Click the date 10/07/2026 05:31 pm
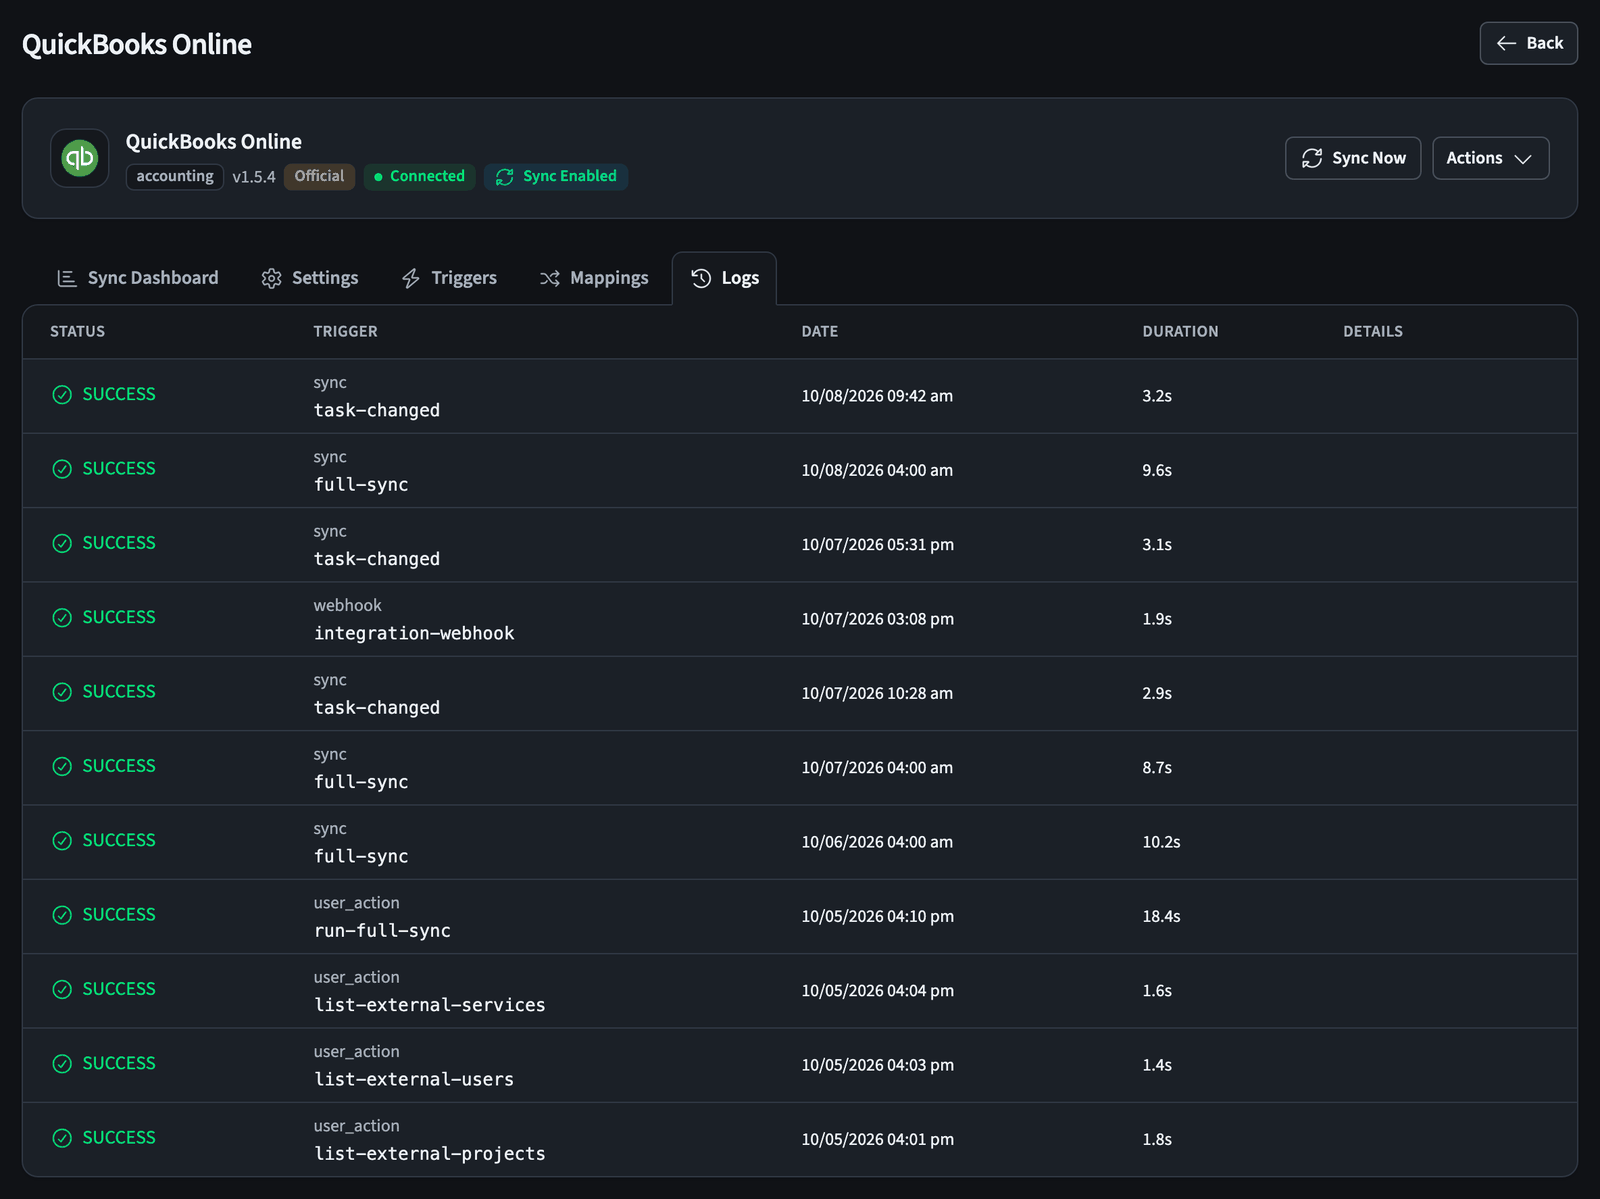The image size is (1600, 1199). point(877,545)
